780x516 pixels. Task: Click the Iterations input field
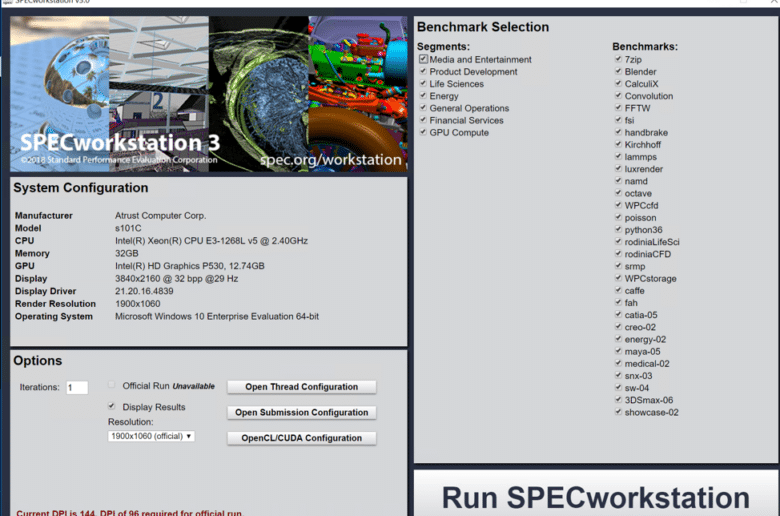pyautogui.click(x=77, y=387)
